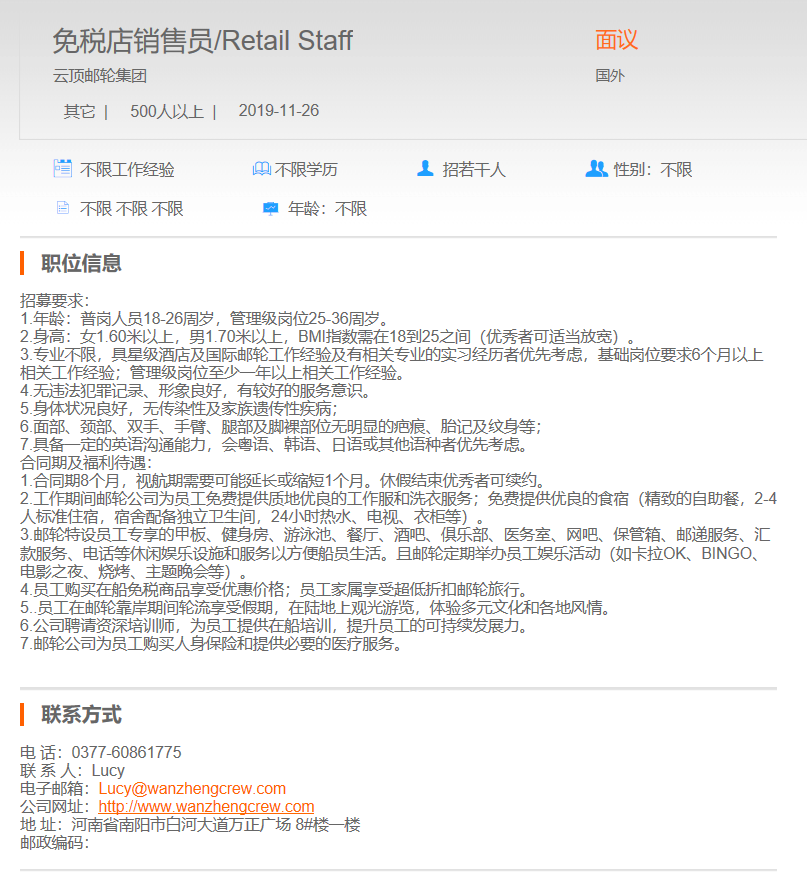Click the company name 云顶邮轮集团
Viewport: 807px width, 877px height.
(x=100, y=76)
